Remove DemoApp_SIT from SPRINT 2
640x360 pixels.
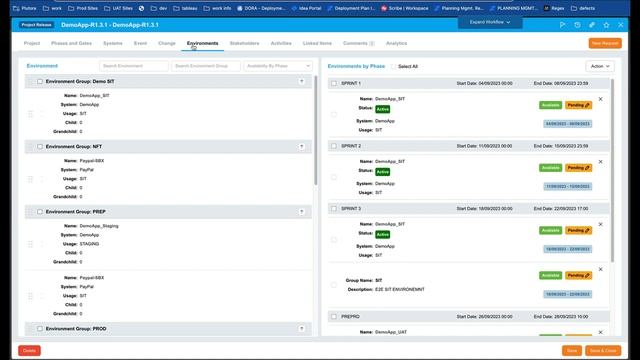pos(600,162)
